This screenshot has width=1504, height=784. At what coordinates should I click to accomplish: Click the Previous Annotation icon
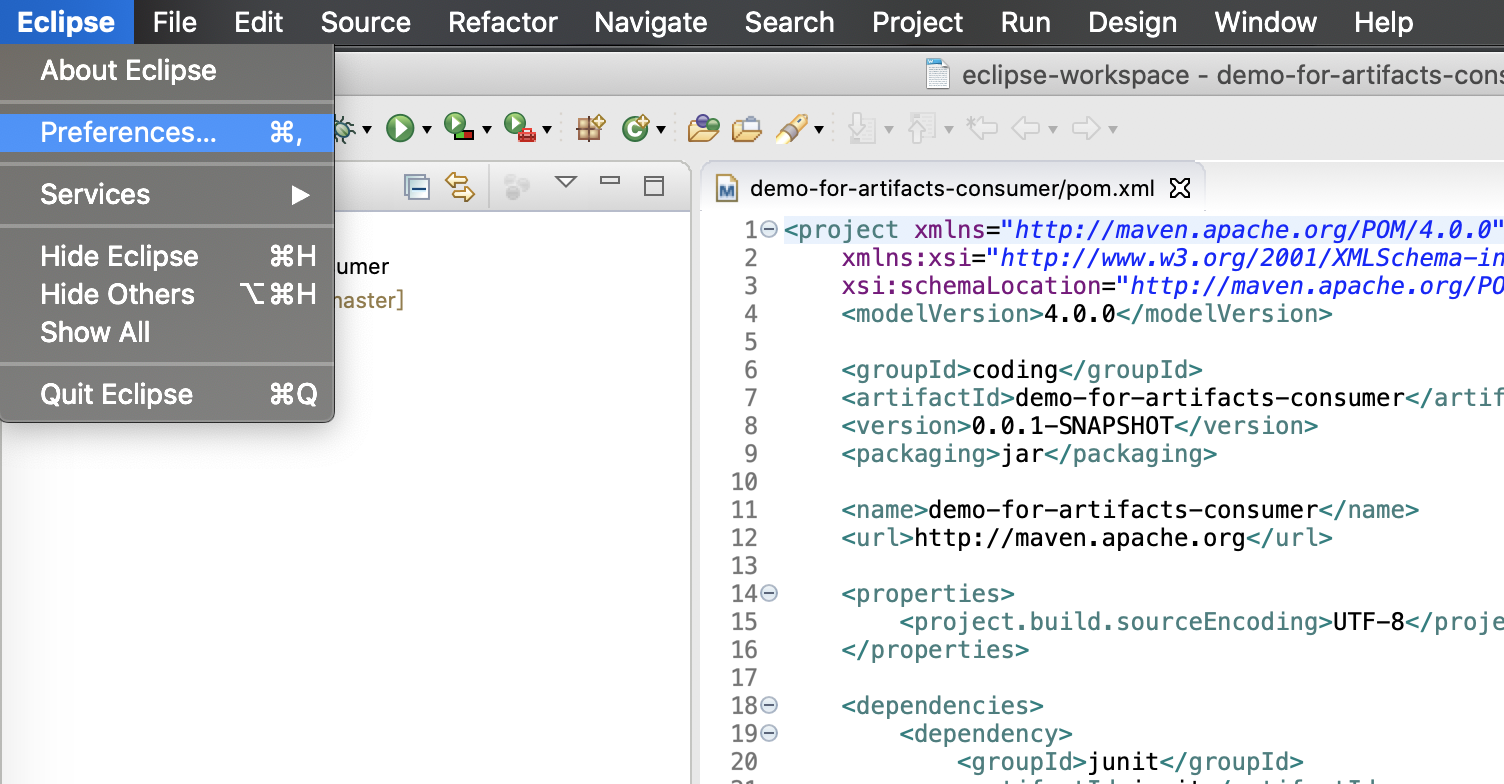(x=921, y=127)
